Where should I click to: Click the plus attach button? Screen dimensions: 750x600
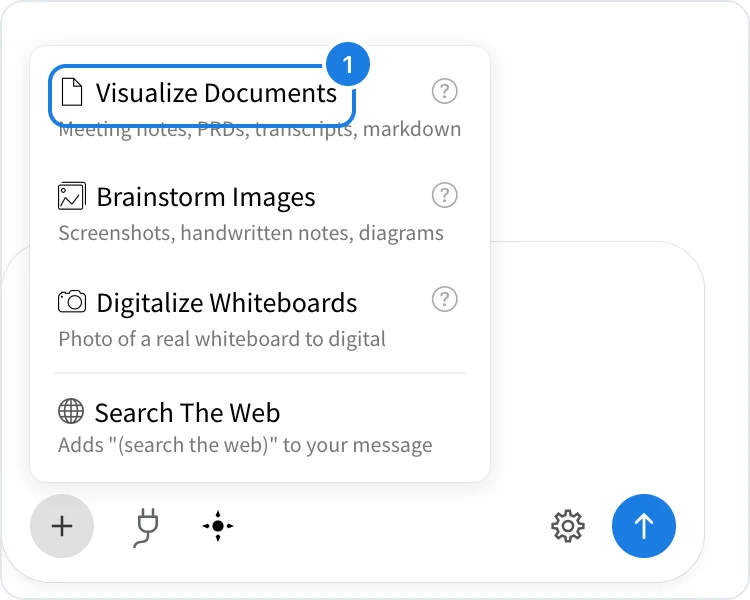[62, 526]
